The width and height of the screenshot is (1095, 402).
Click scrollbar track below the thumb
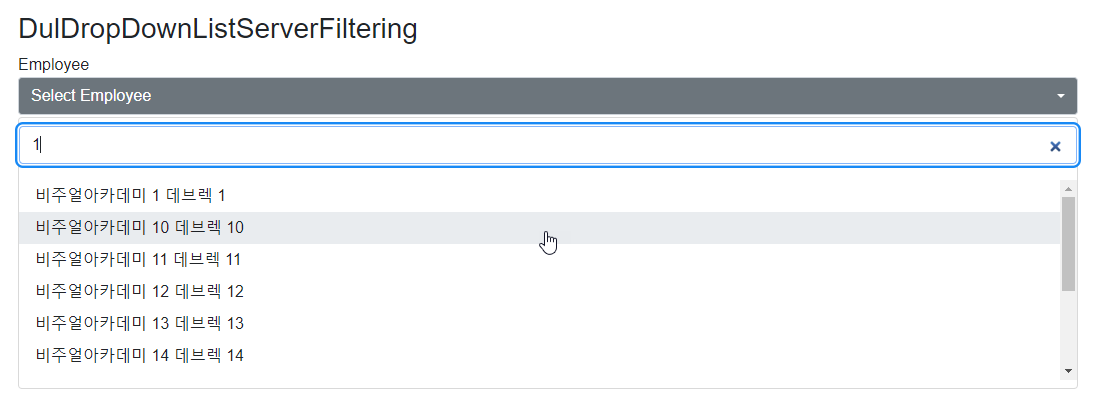[1068, 330]
